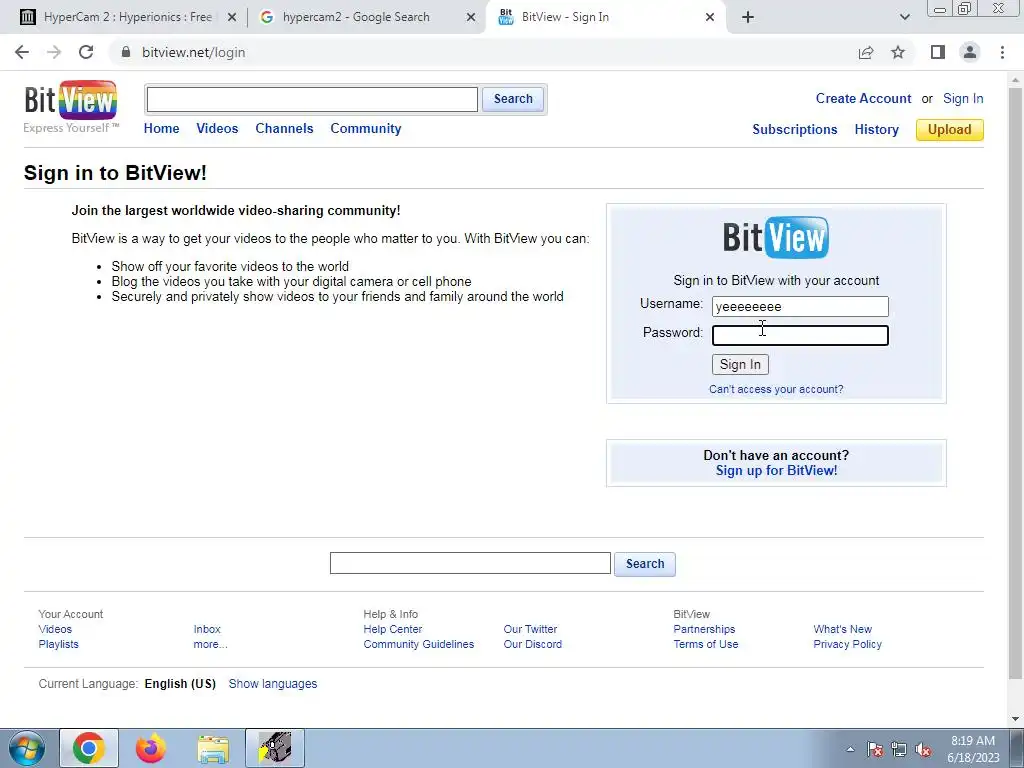The image size is (1024, 768).
Task: Launch Firefox from taskbar
Action: [151, 748]
